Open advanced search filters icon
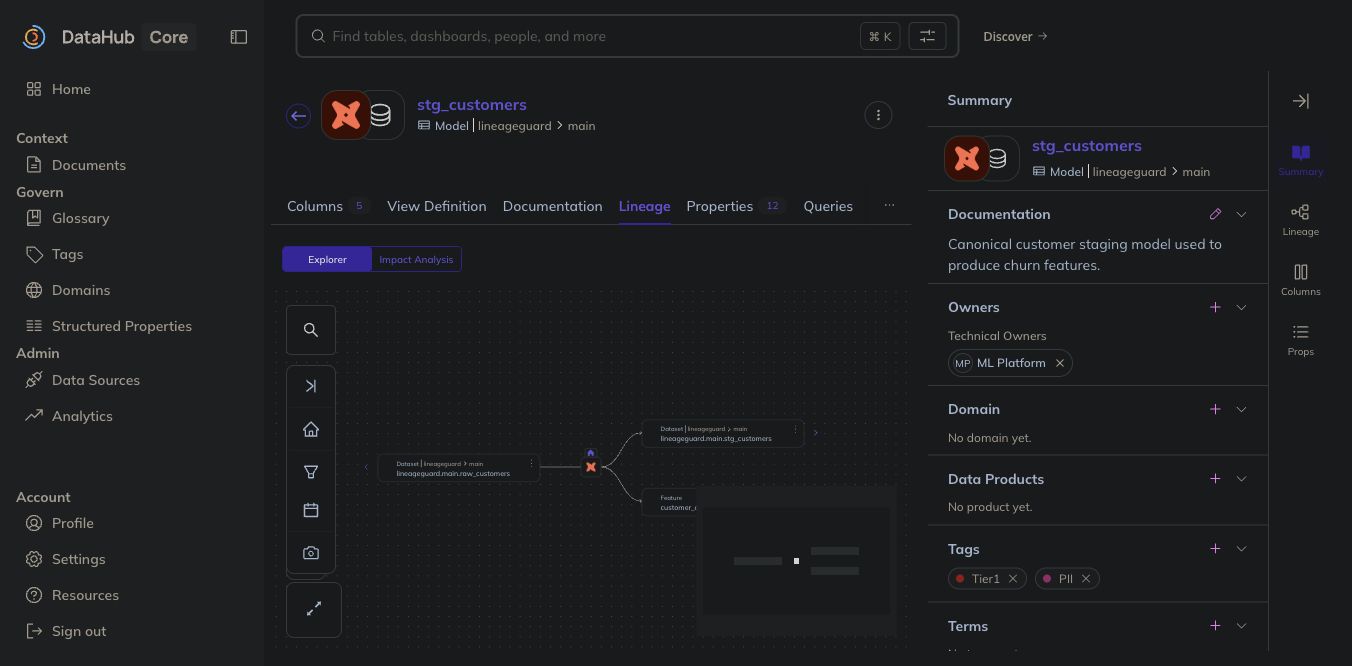This screenshot has width=1352, height=666. [x=927, y=36]
